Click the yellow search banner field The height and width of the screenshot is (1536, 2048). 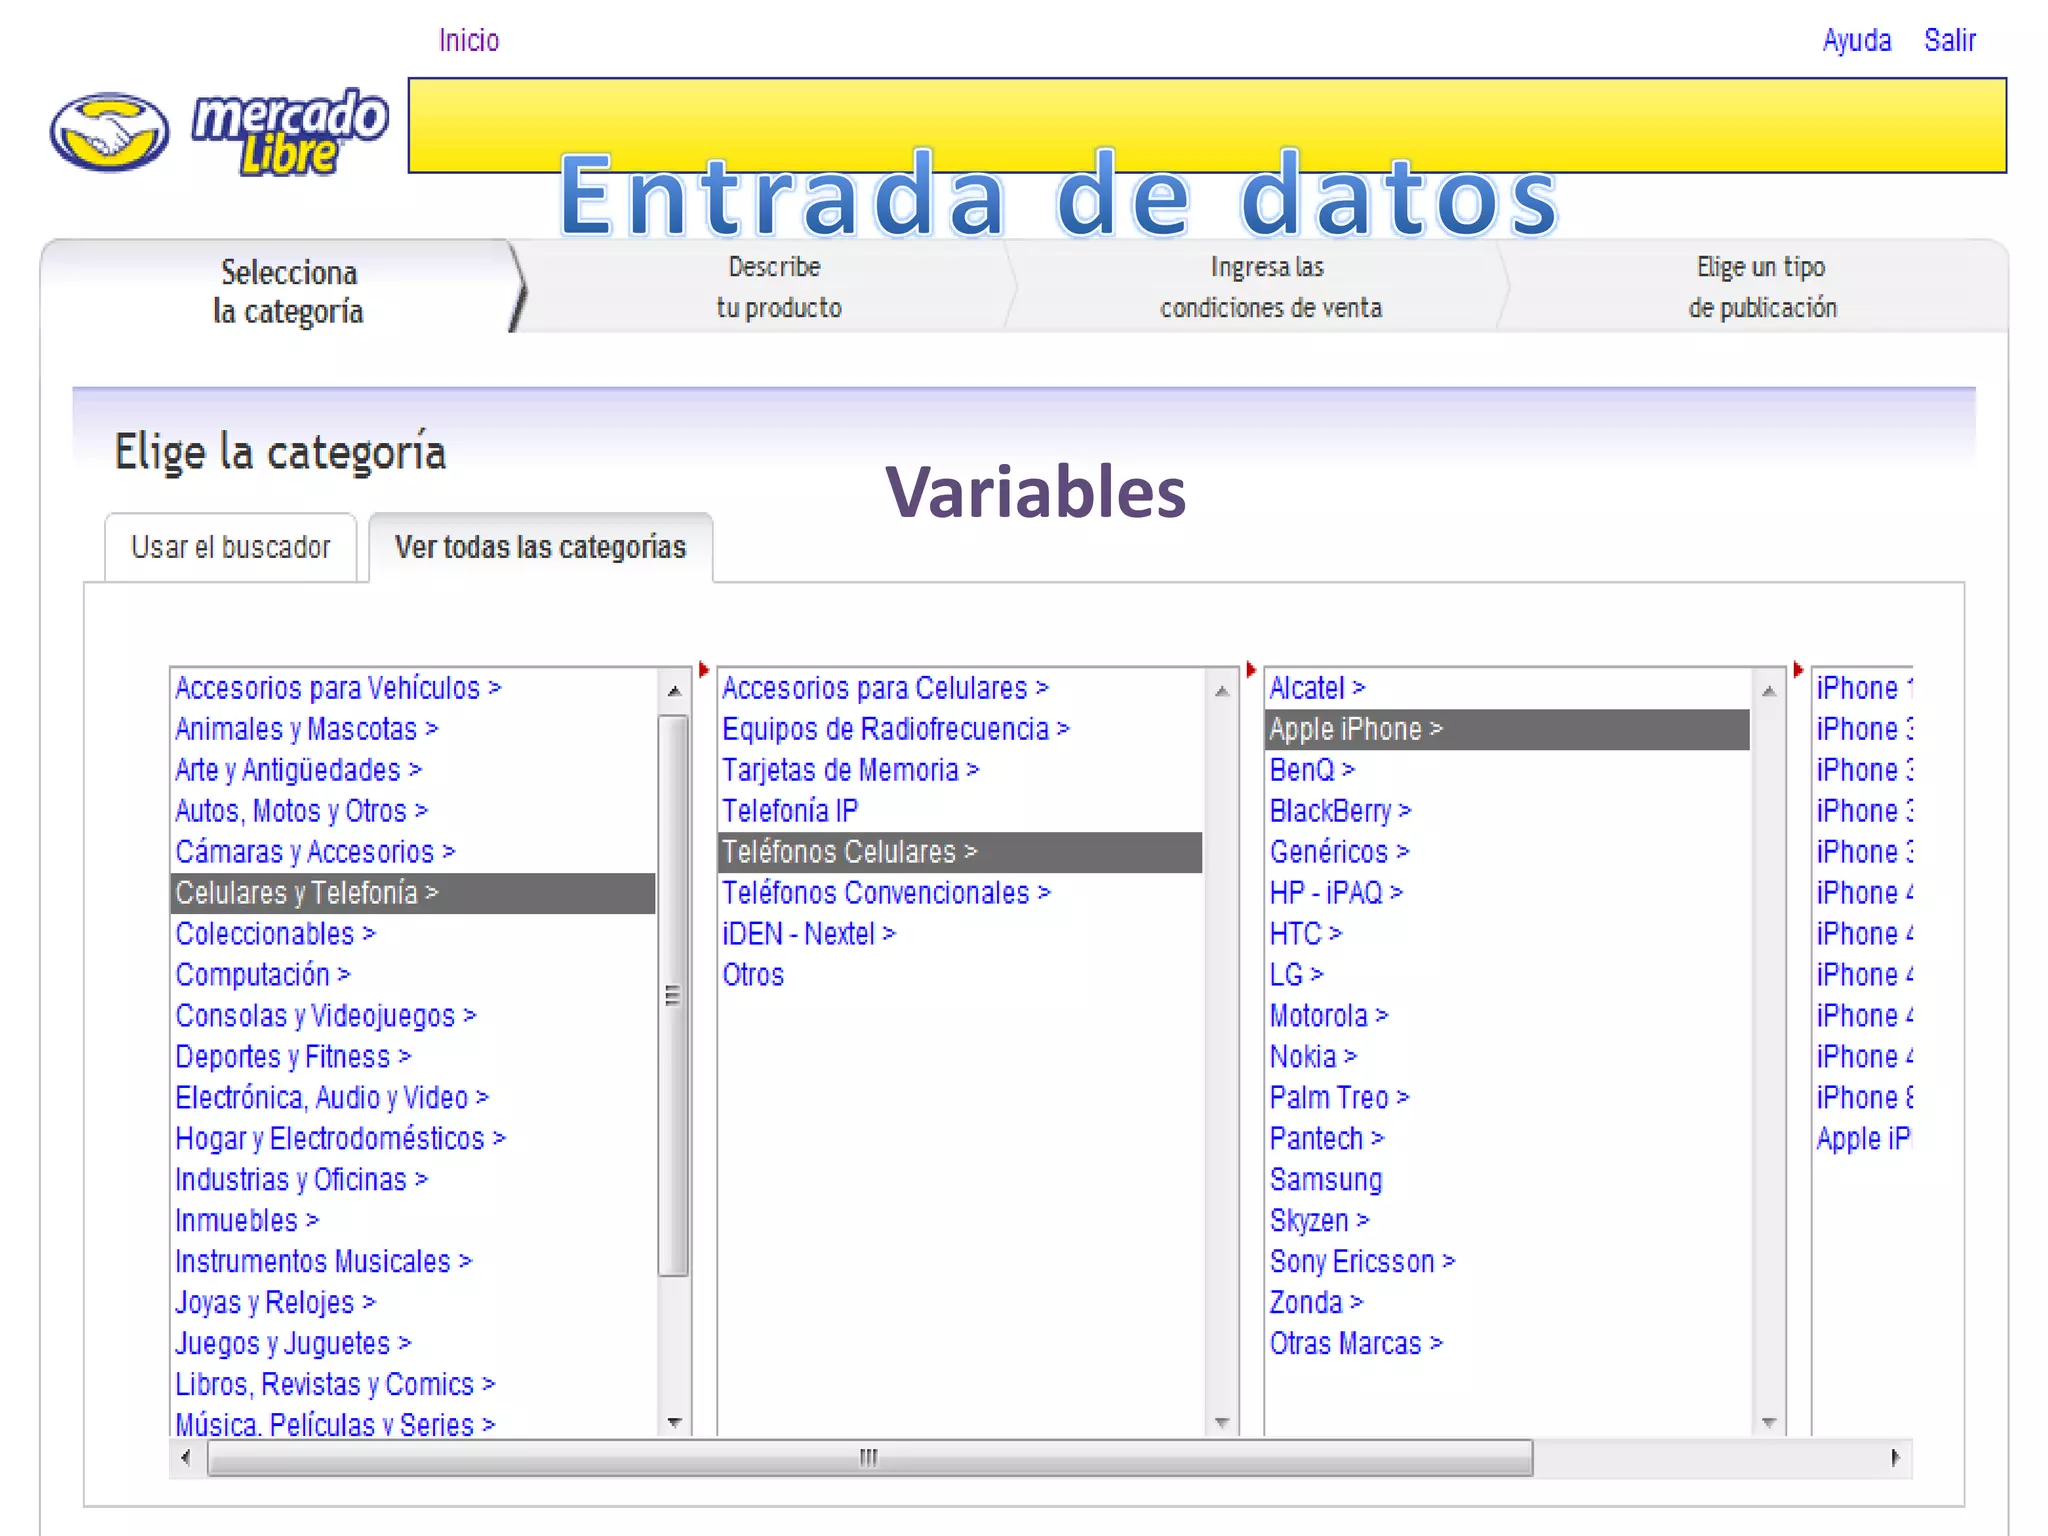[1207, 125]
